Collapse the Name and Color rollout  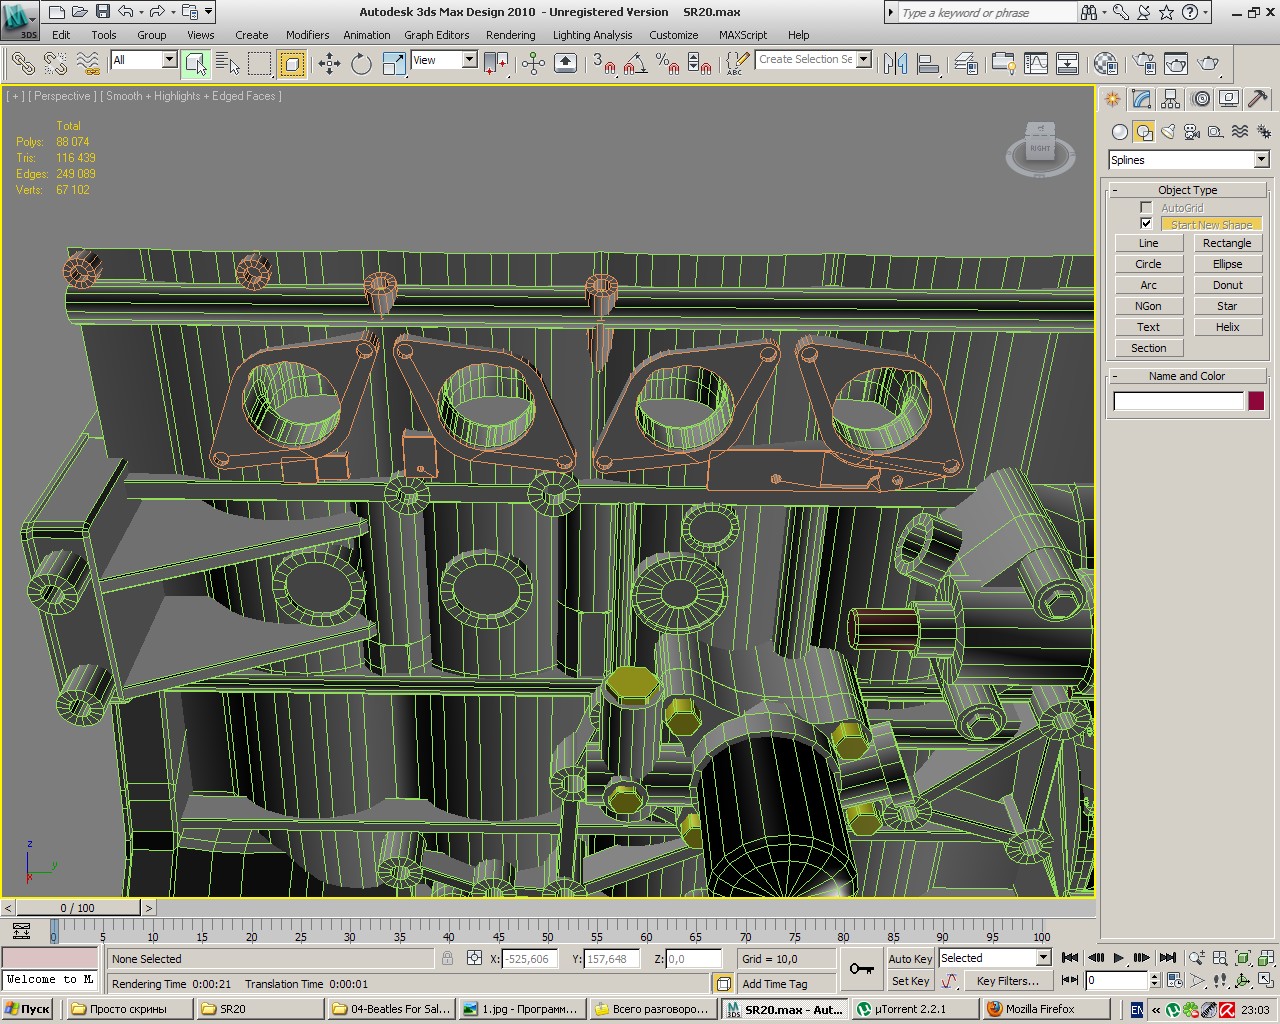coord(1187,376)
